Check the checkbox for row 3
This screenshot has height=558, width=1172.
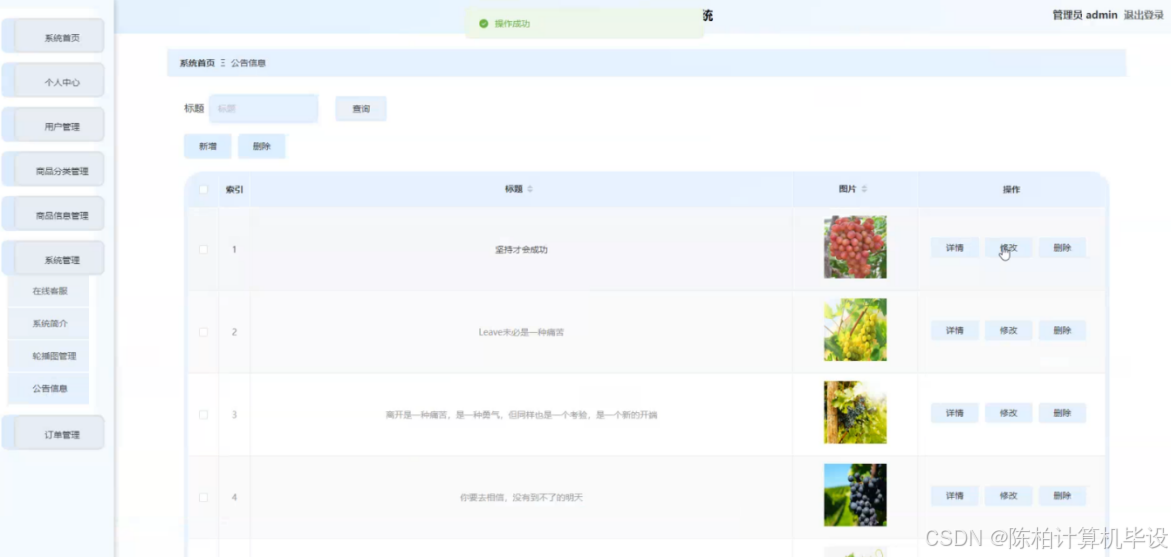(x=203, y=414)
